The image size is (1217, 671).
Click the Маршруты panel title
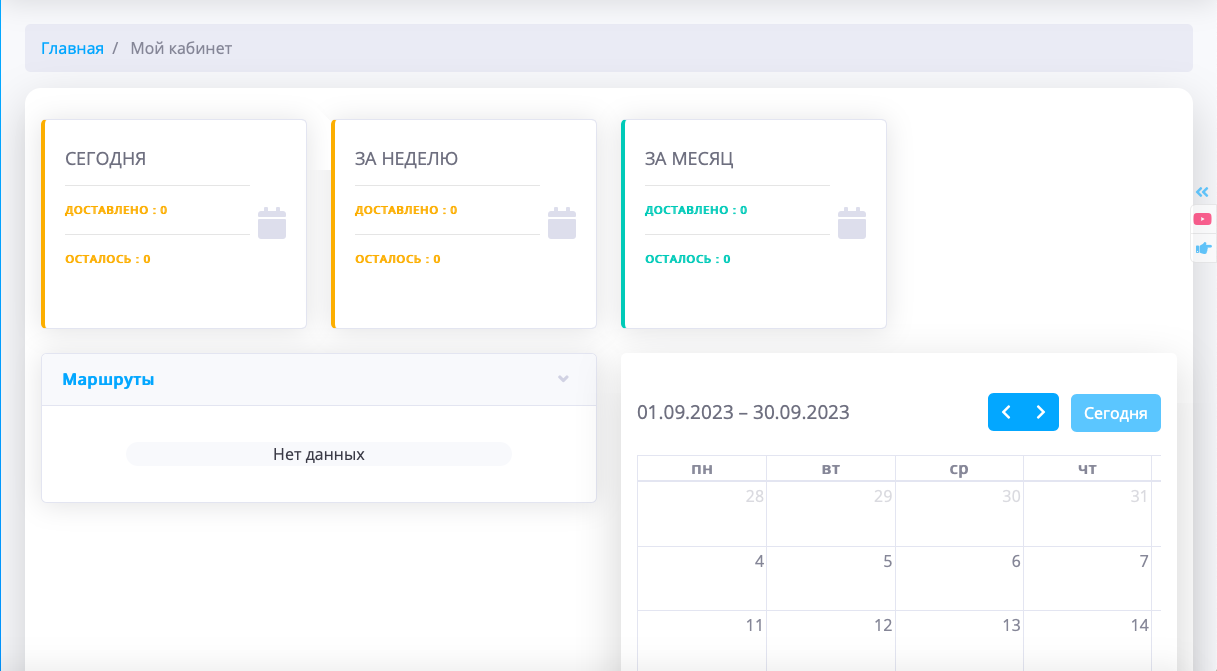pyautogui.click(x=108, y=379)
